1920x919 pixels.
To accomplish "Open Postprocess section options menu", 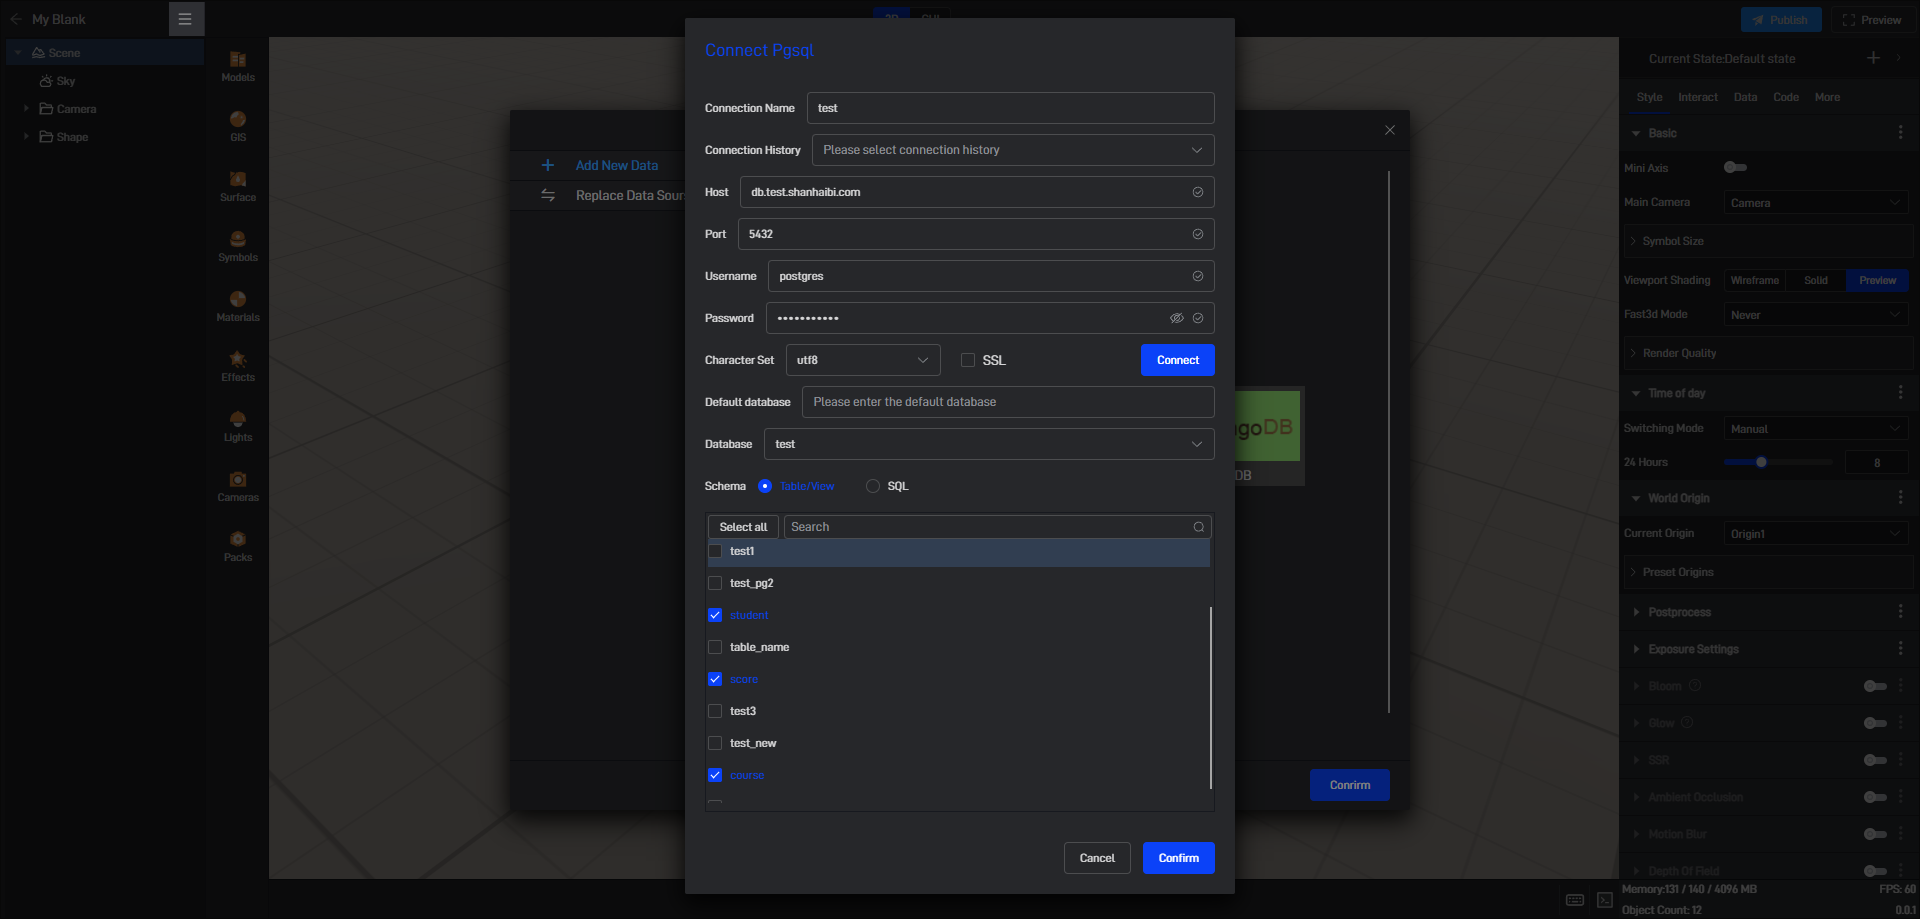I will tap(1901, 611).
